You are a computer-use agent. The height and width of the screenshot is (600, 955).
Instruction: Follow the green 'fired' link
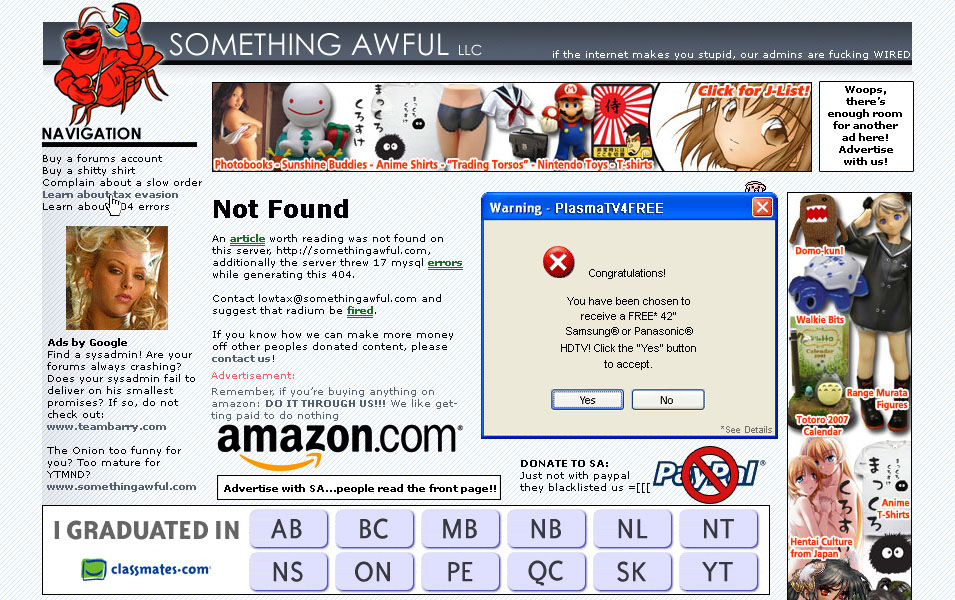click(x=360, y=311)
